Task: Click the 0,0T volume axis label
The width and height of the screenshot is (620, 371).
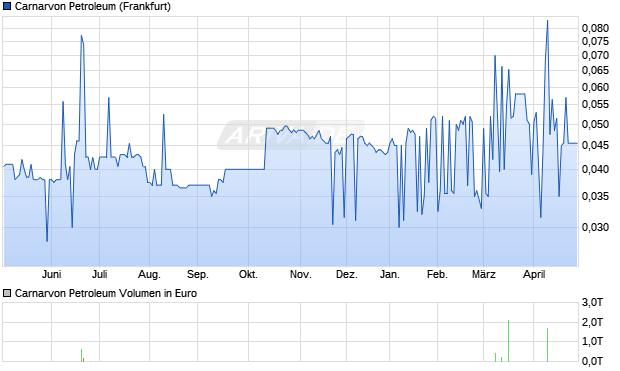Action: click(x=592, y=361)
